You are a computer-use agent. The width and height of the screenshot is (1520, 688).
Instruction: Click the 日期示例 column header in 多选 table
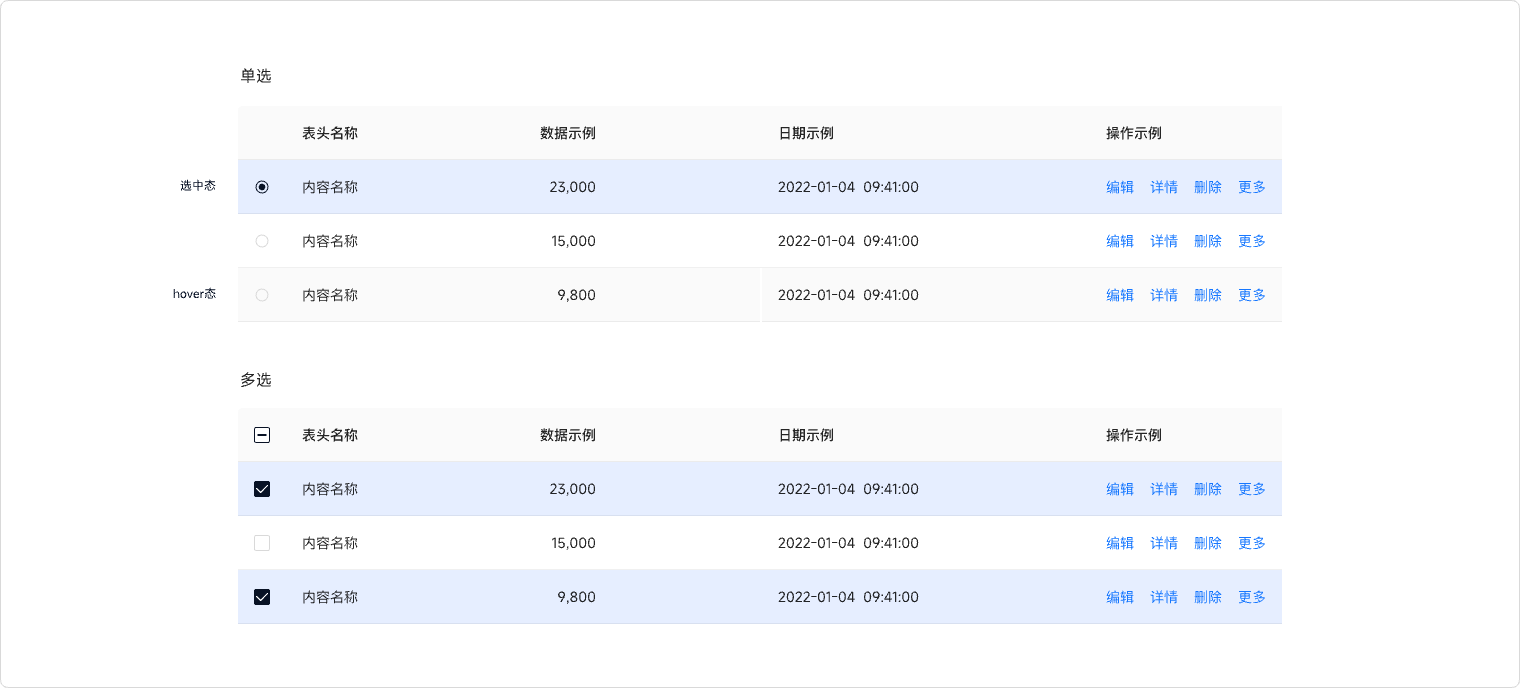click(x=805, y=435)
